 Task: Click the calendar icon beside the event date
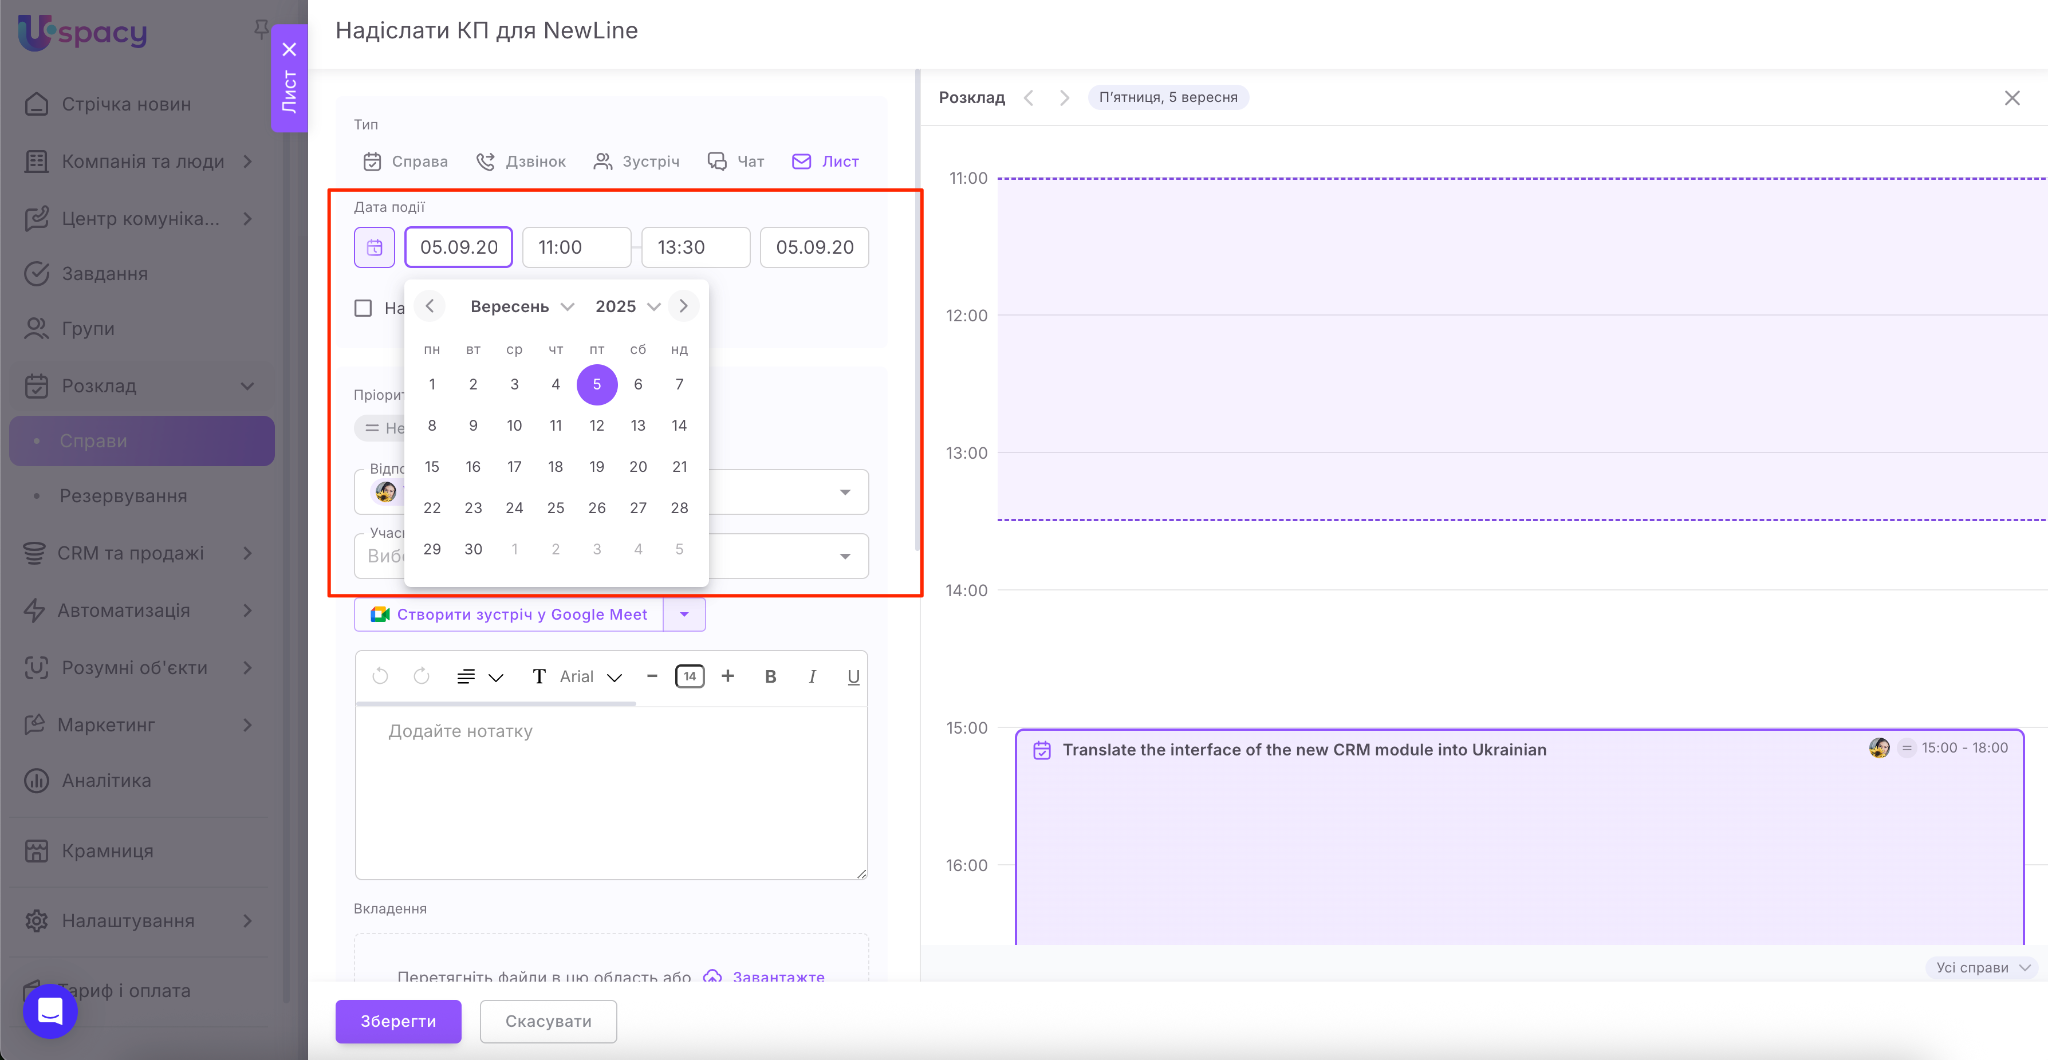374,247
